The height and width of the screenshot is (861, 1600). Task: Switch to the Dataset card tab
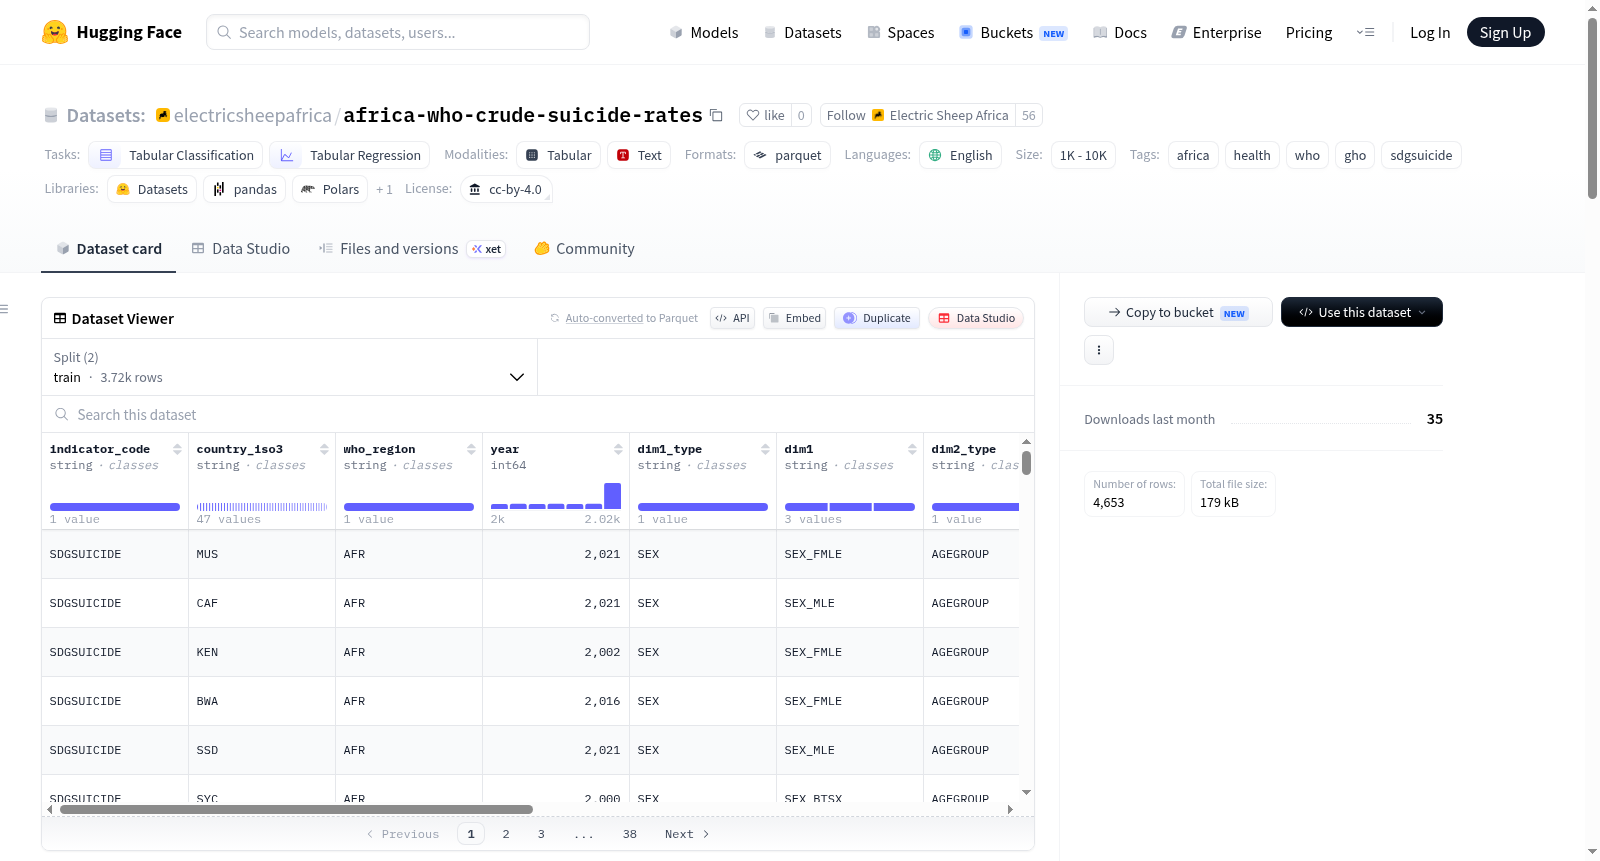108,249
